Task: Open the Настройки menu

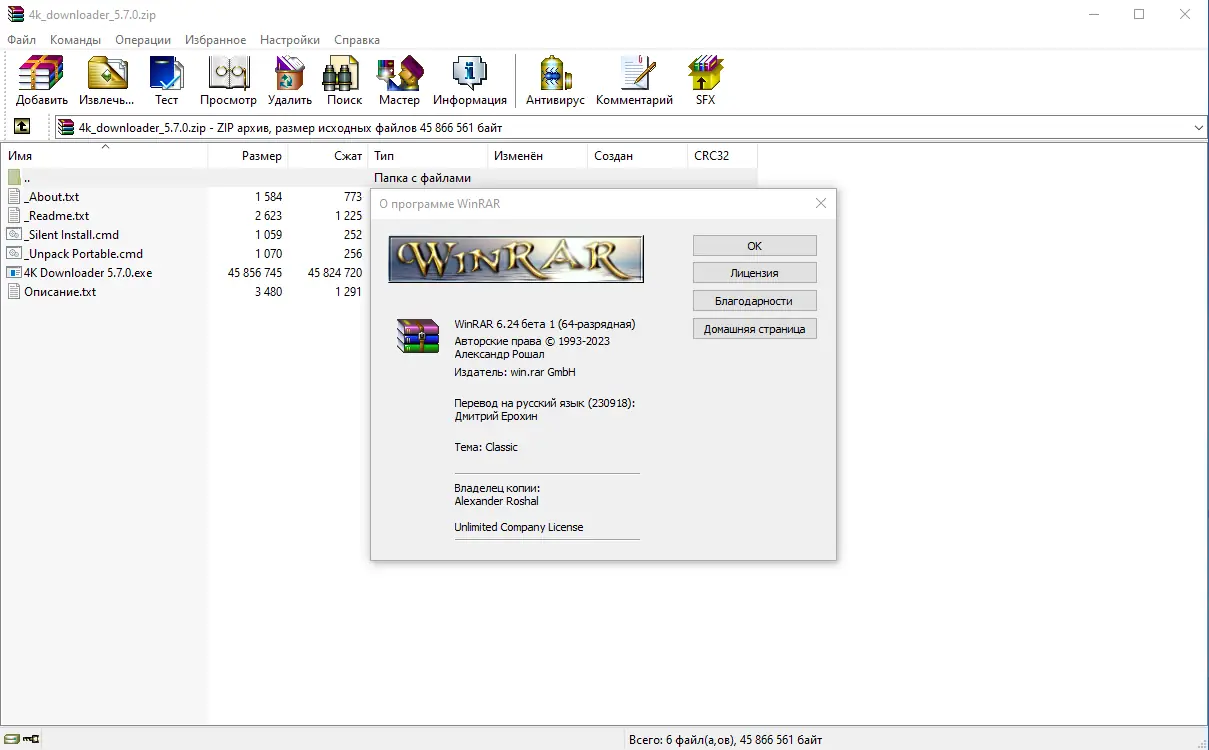Action: 290,40
